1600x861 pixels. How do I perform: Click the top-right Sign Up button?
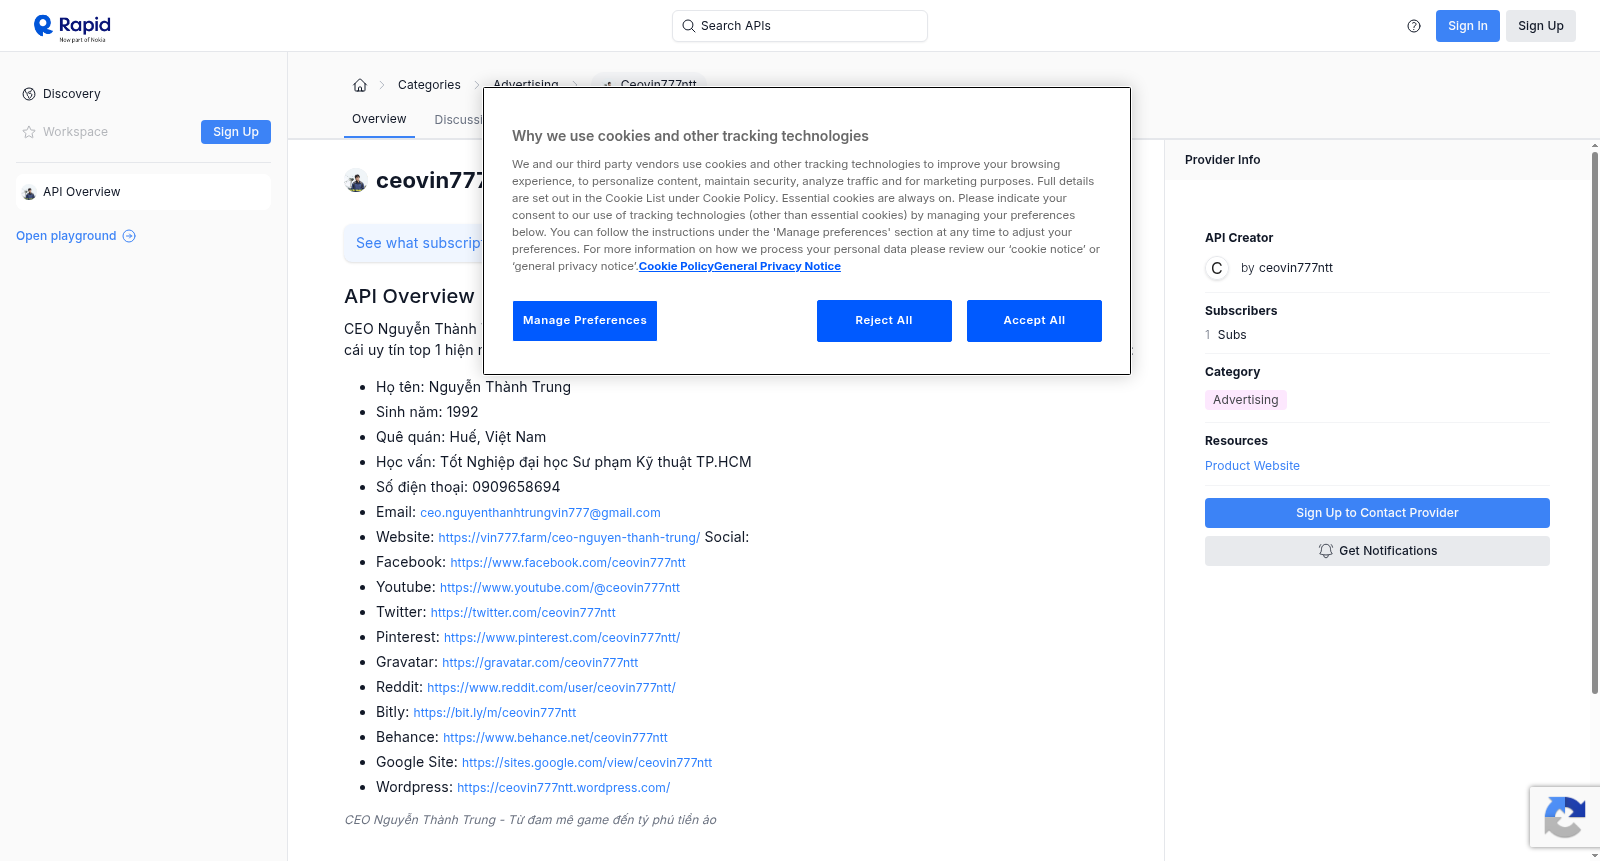pyautogui.click(x=1541, y=26)
